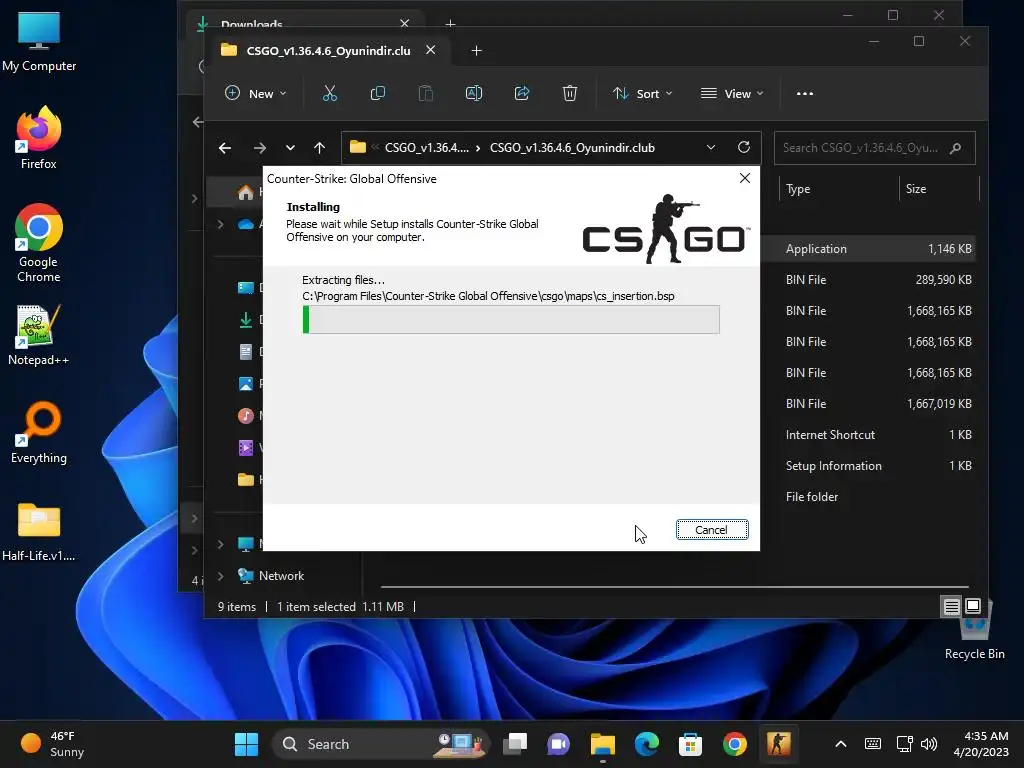Image resolution: width=1024 pixels, height=768 pixels.
Task: Open the recent locations chevron
Action: tap(290, 148)
